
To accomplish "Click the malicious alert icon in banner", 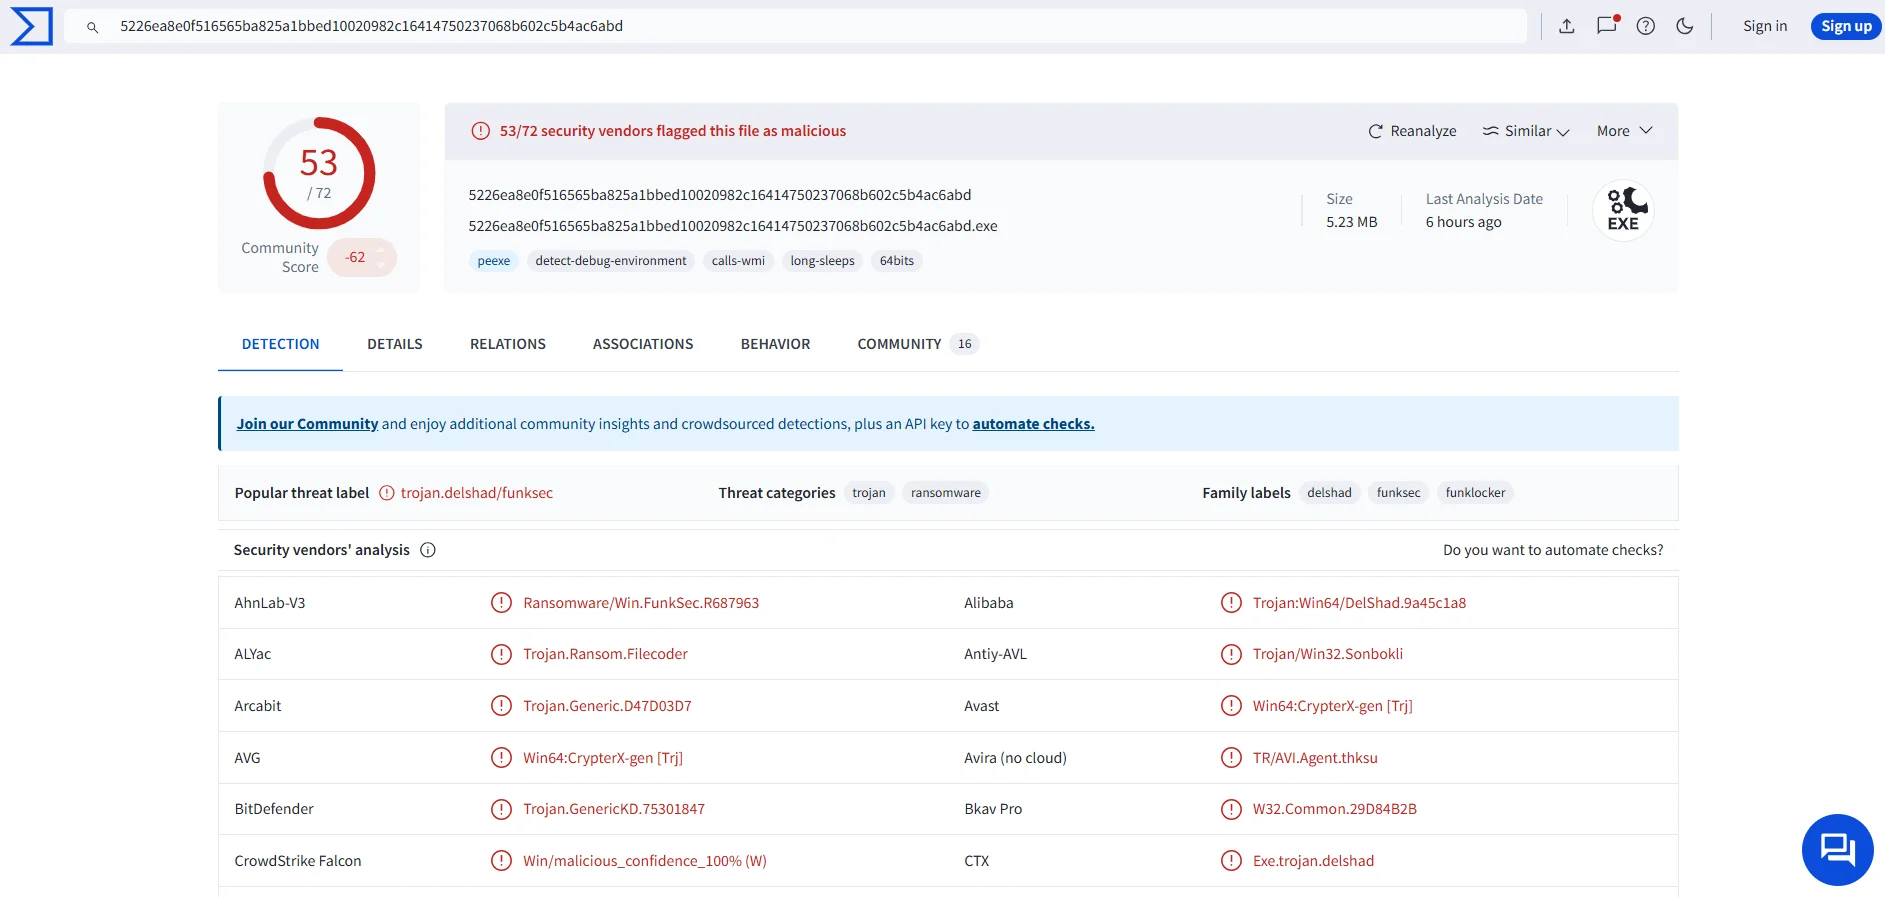I will coord(480,131).
